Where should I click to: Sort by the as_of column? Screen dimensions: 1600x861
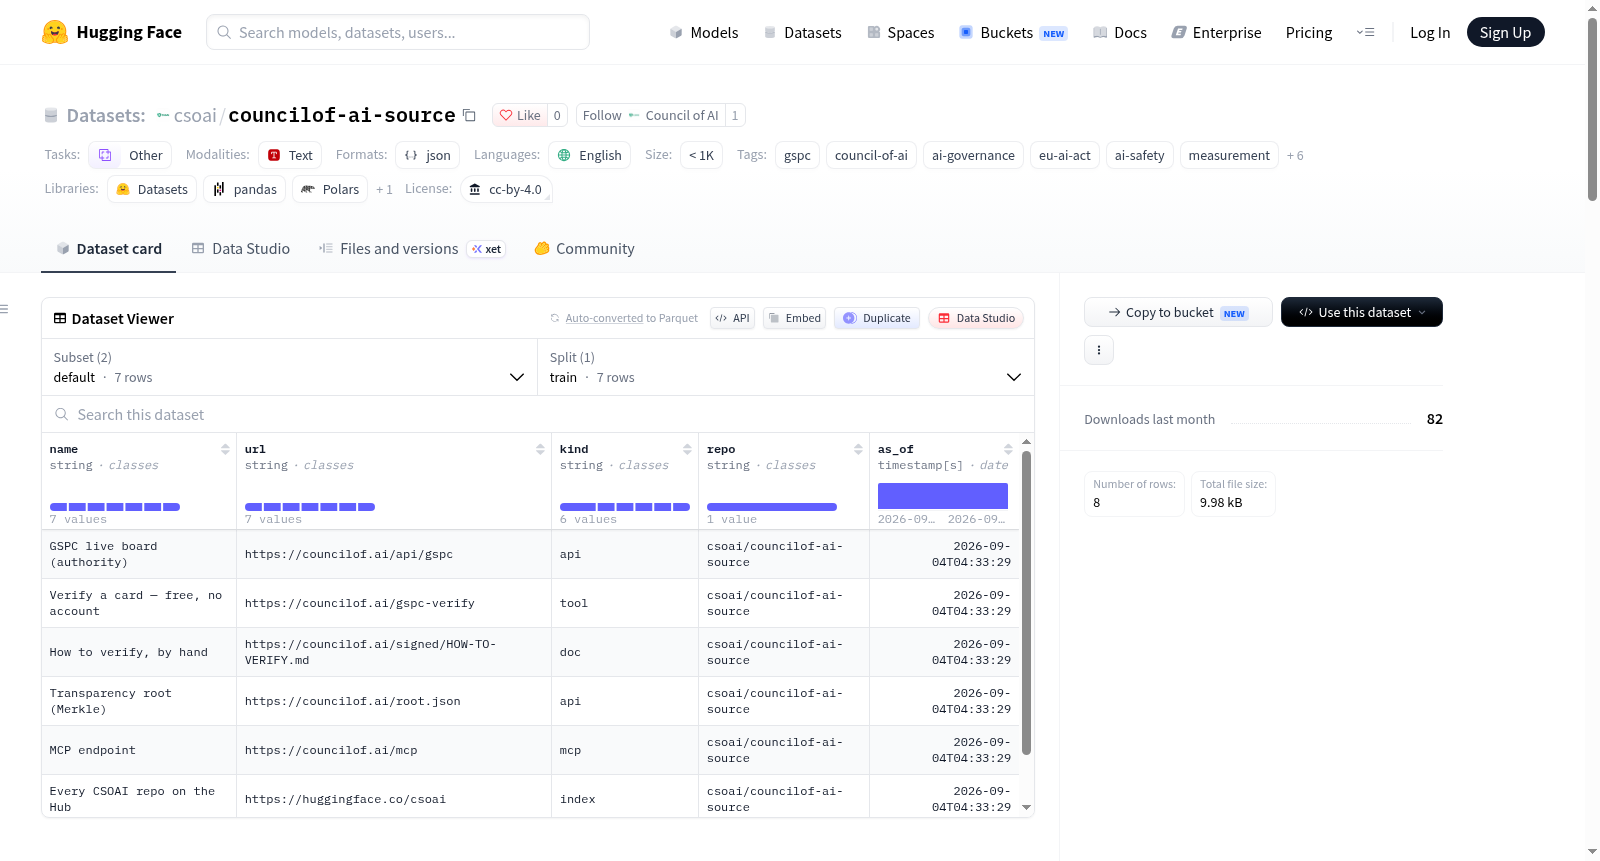click(x=1008, y=449)
